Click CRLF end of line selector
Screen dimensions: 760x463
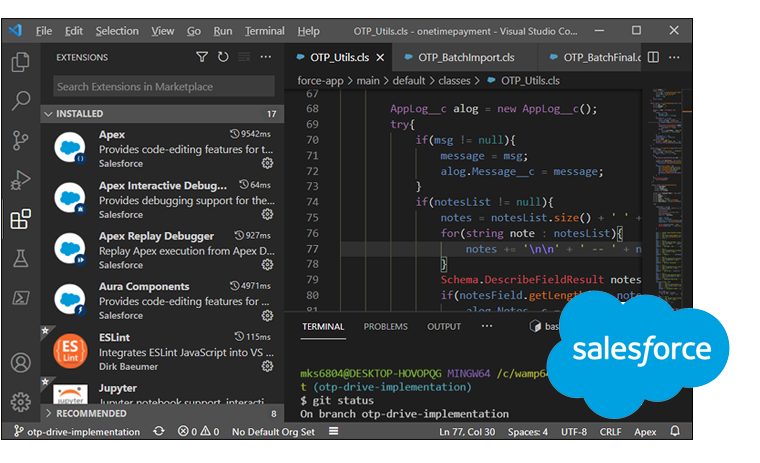click(x=610, y=431)
